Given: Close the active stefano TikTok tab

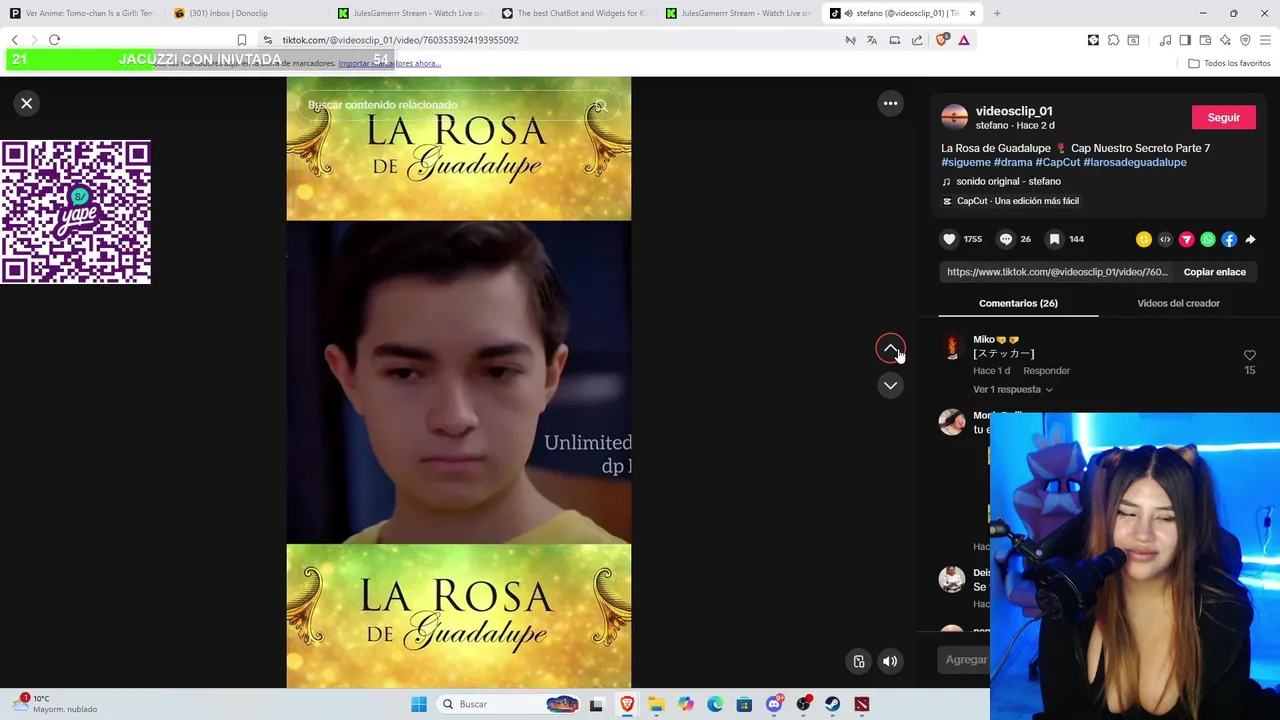Looking at the screenshot, I should [x=972, y=13].
